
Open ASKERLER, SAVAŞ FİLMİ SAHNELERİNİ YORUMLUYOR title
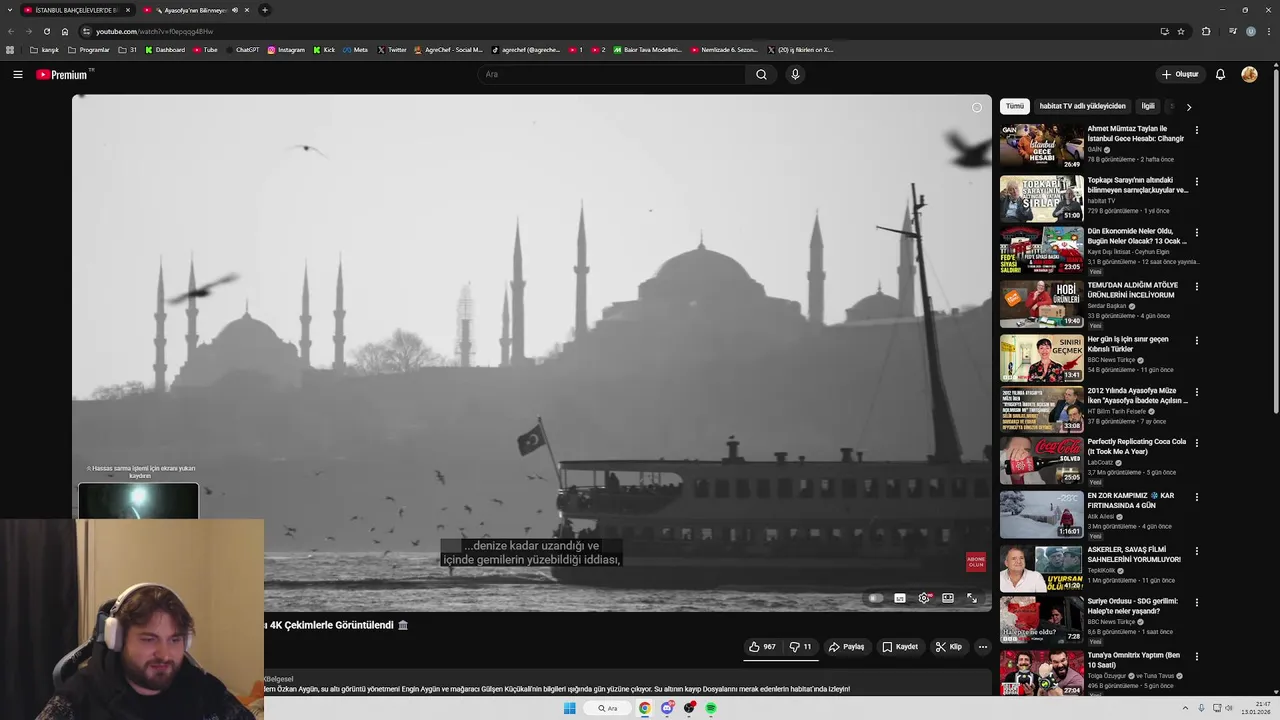(x=1134, y=555)
